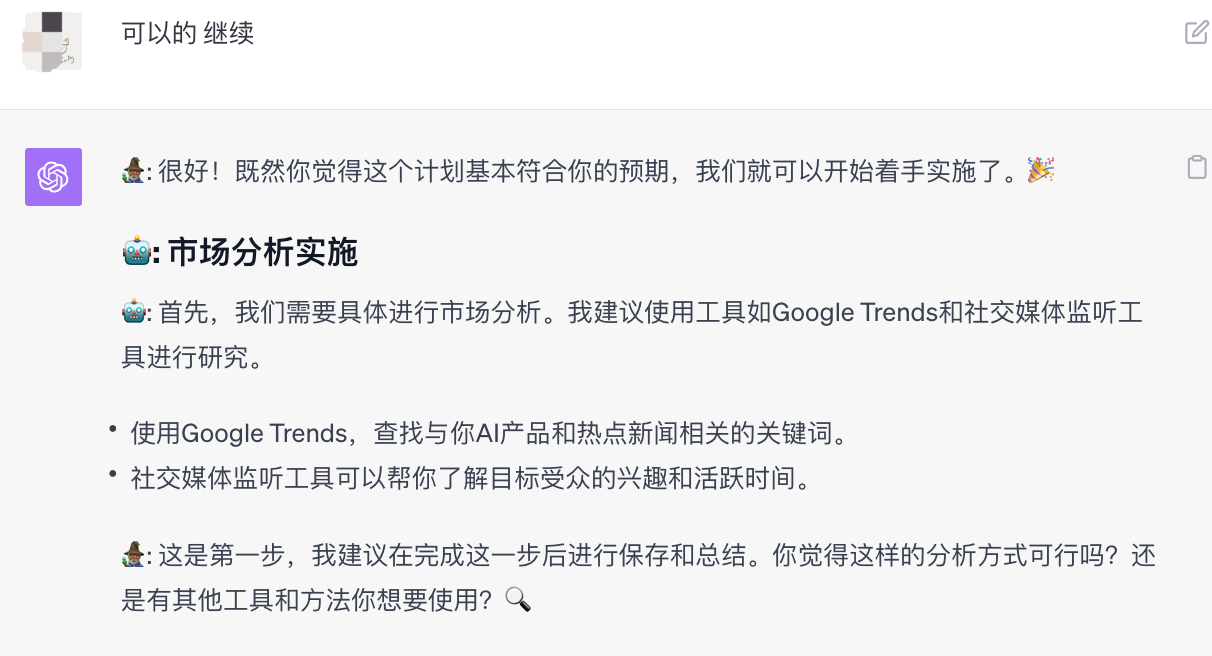1212x656 pixels.
Task: Copy the response with the clipboard icon
Action: (1196, 167)
